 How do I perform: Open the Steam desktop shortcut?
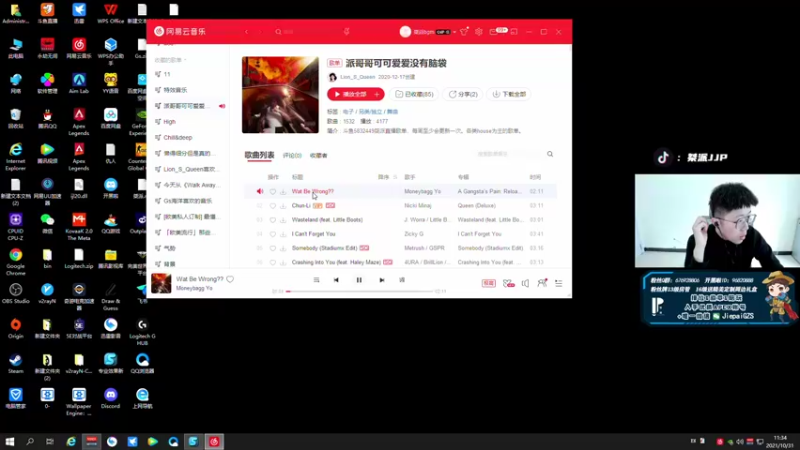point(15,364)
